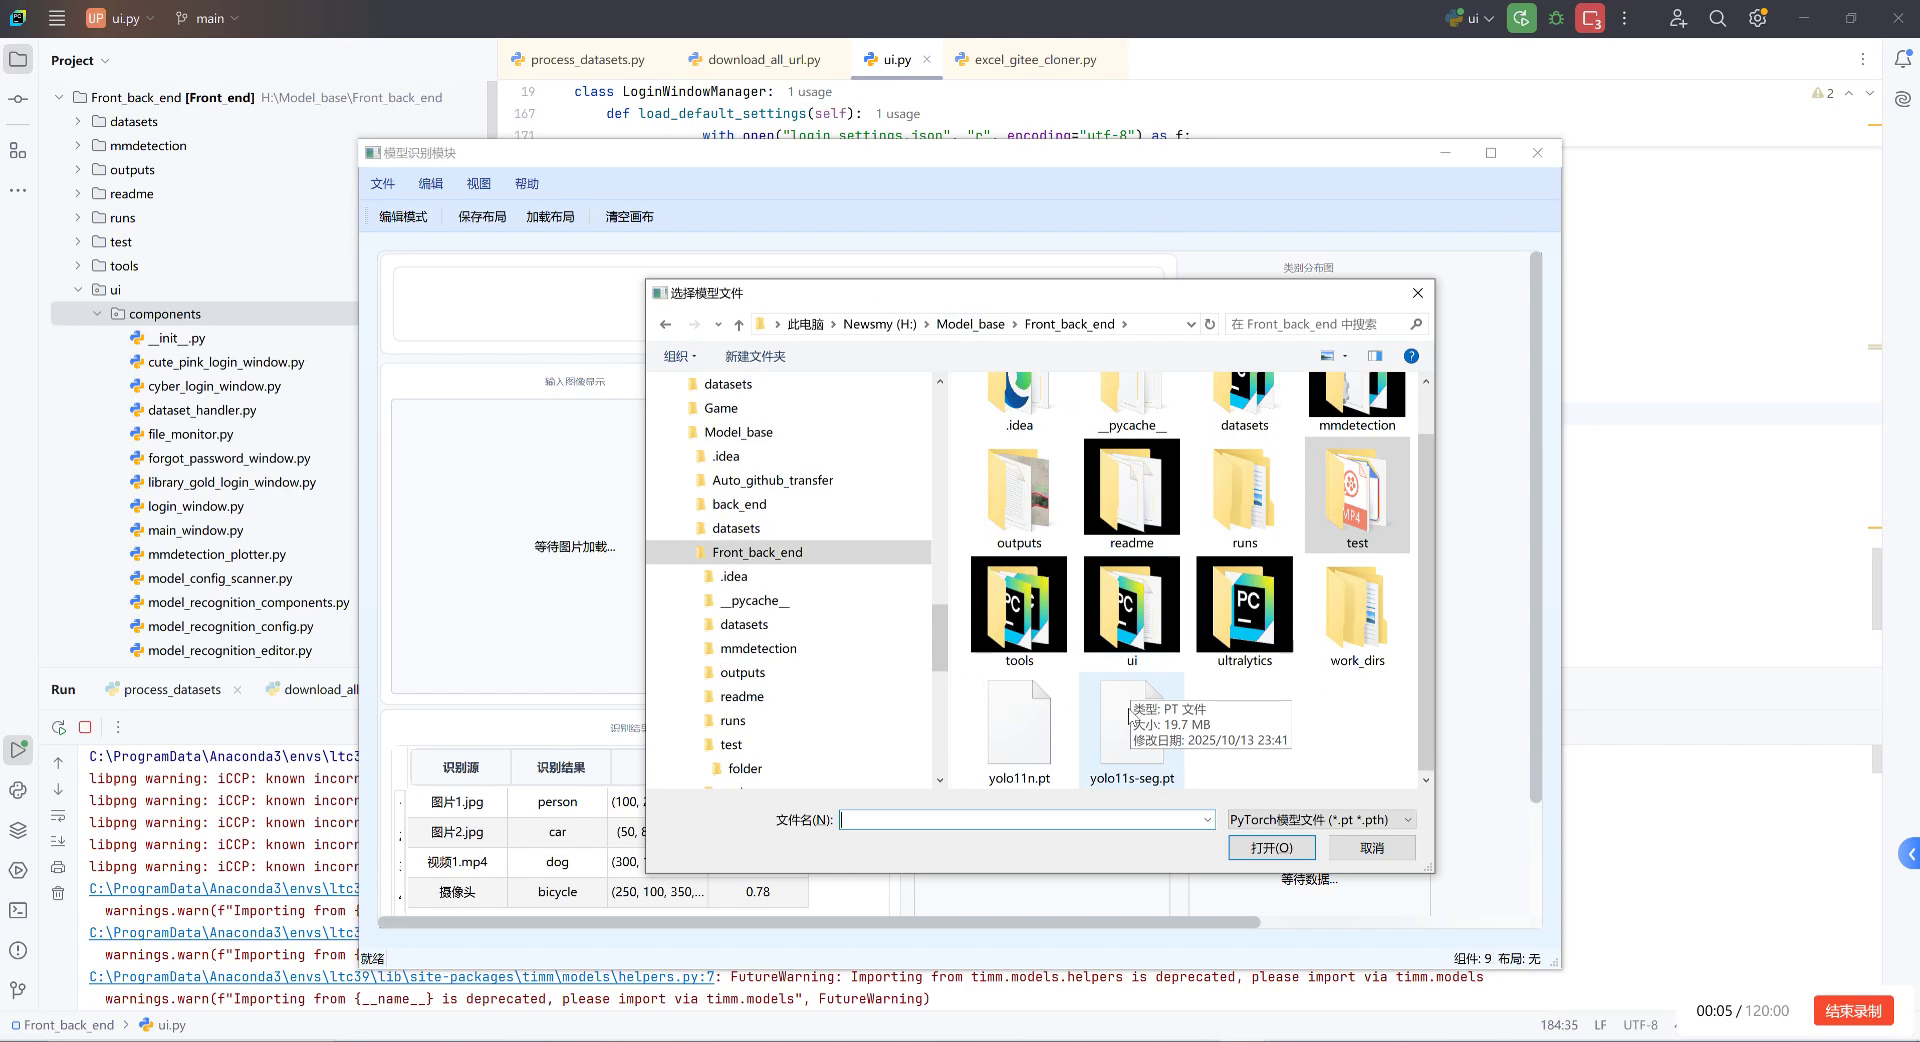Toggle preview pane icon in file dialog
This screenshot has height=1042, width=1920.
point(1375,356)
